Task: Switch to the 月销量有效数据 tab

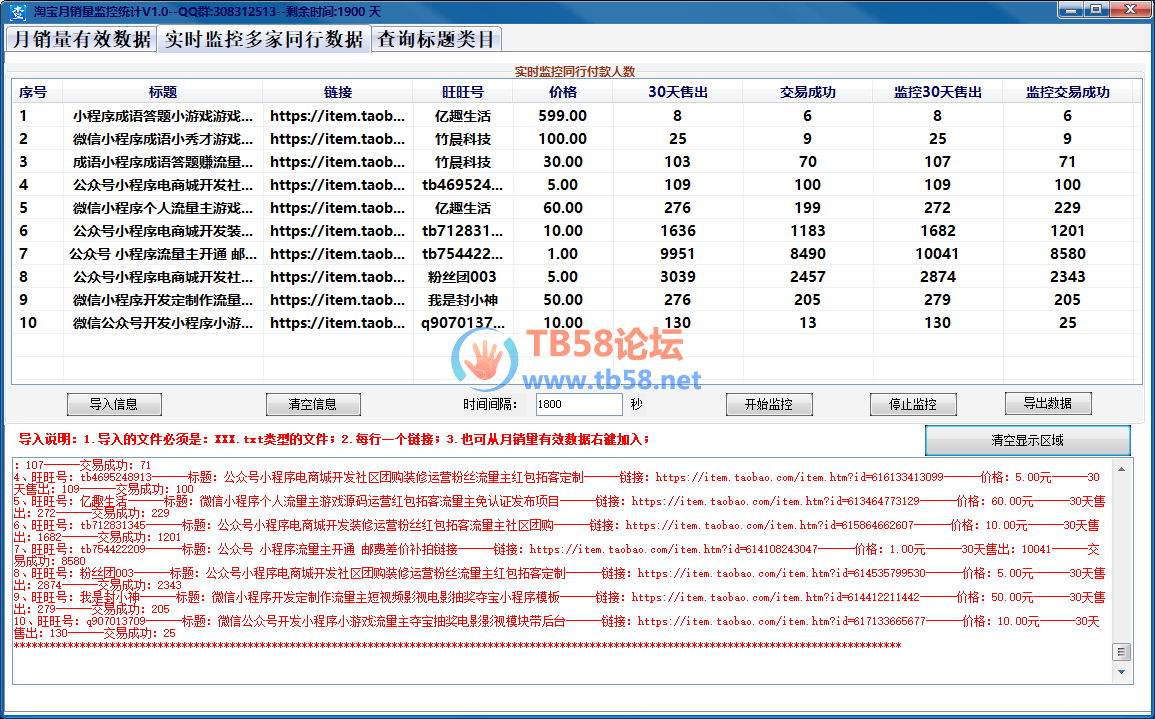Action: [82, 39]
